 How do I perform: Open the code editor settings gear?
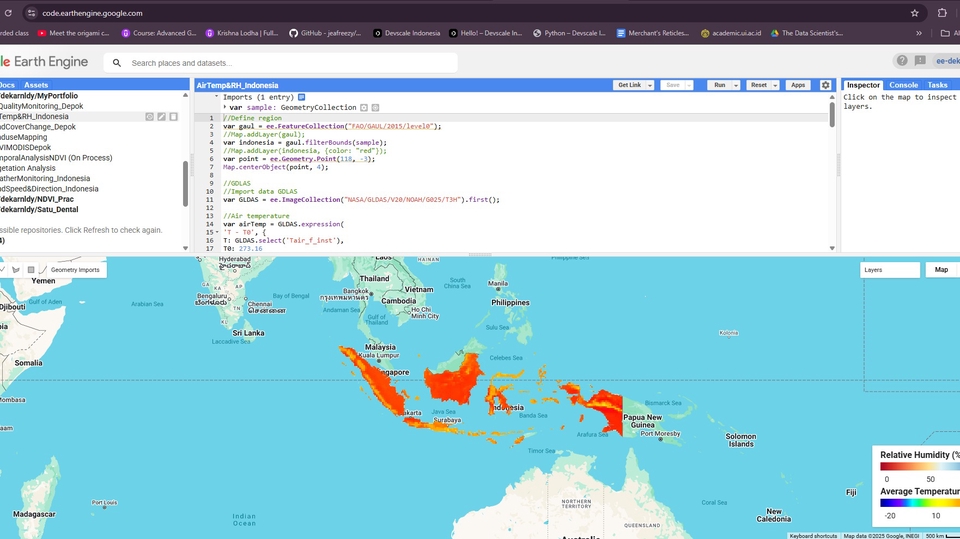coord(825,85)
